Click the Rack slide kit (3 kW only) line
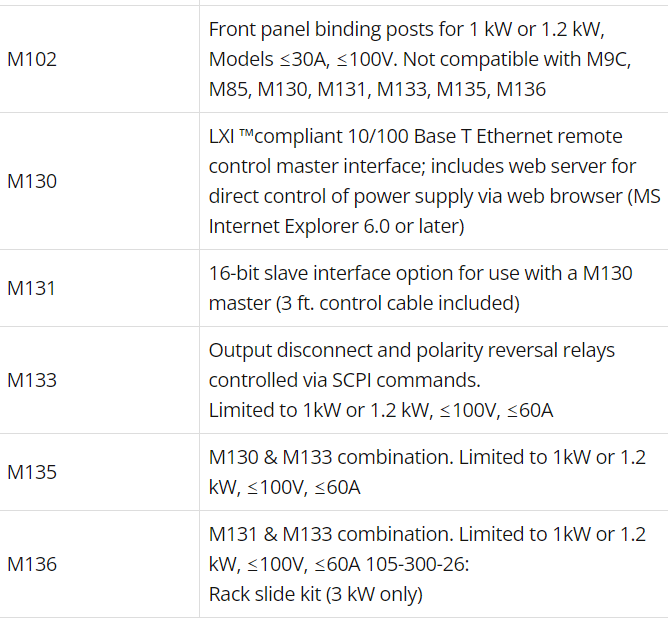 (x=316, y=594)
